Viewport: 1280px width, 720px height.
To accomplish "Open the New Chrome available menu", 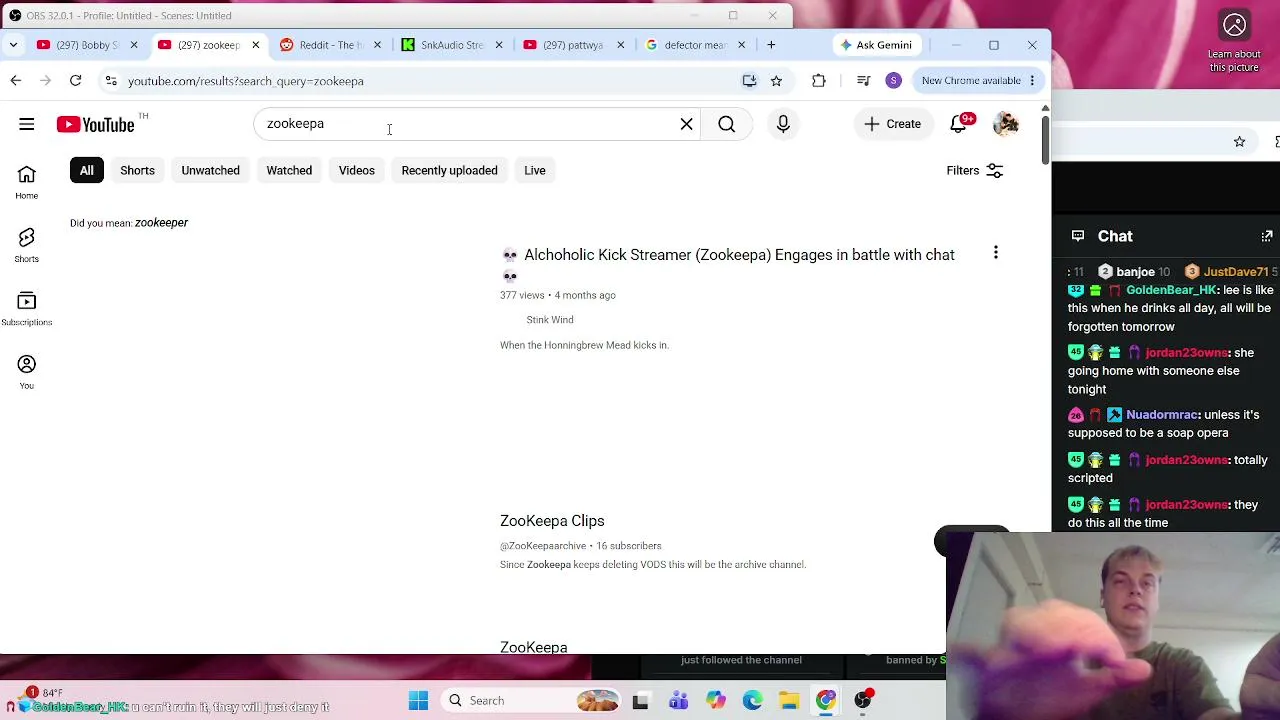I will 978,81.
